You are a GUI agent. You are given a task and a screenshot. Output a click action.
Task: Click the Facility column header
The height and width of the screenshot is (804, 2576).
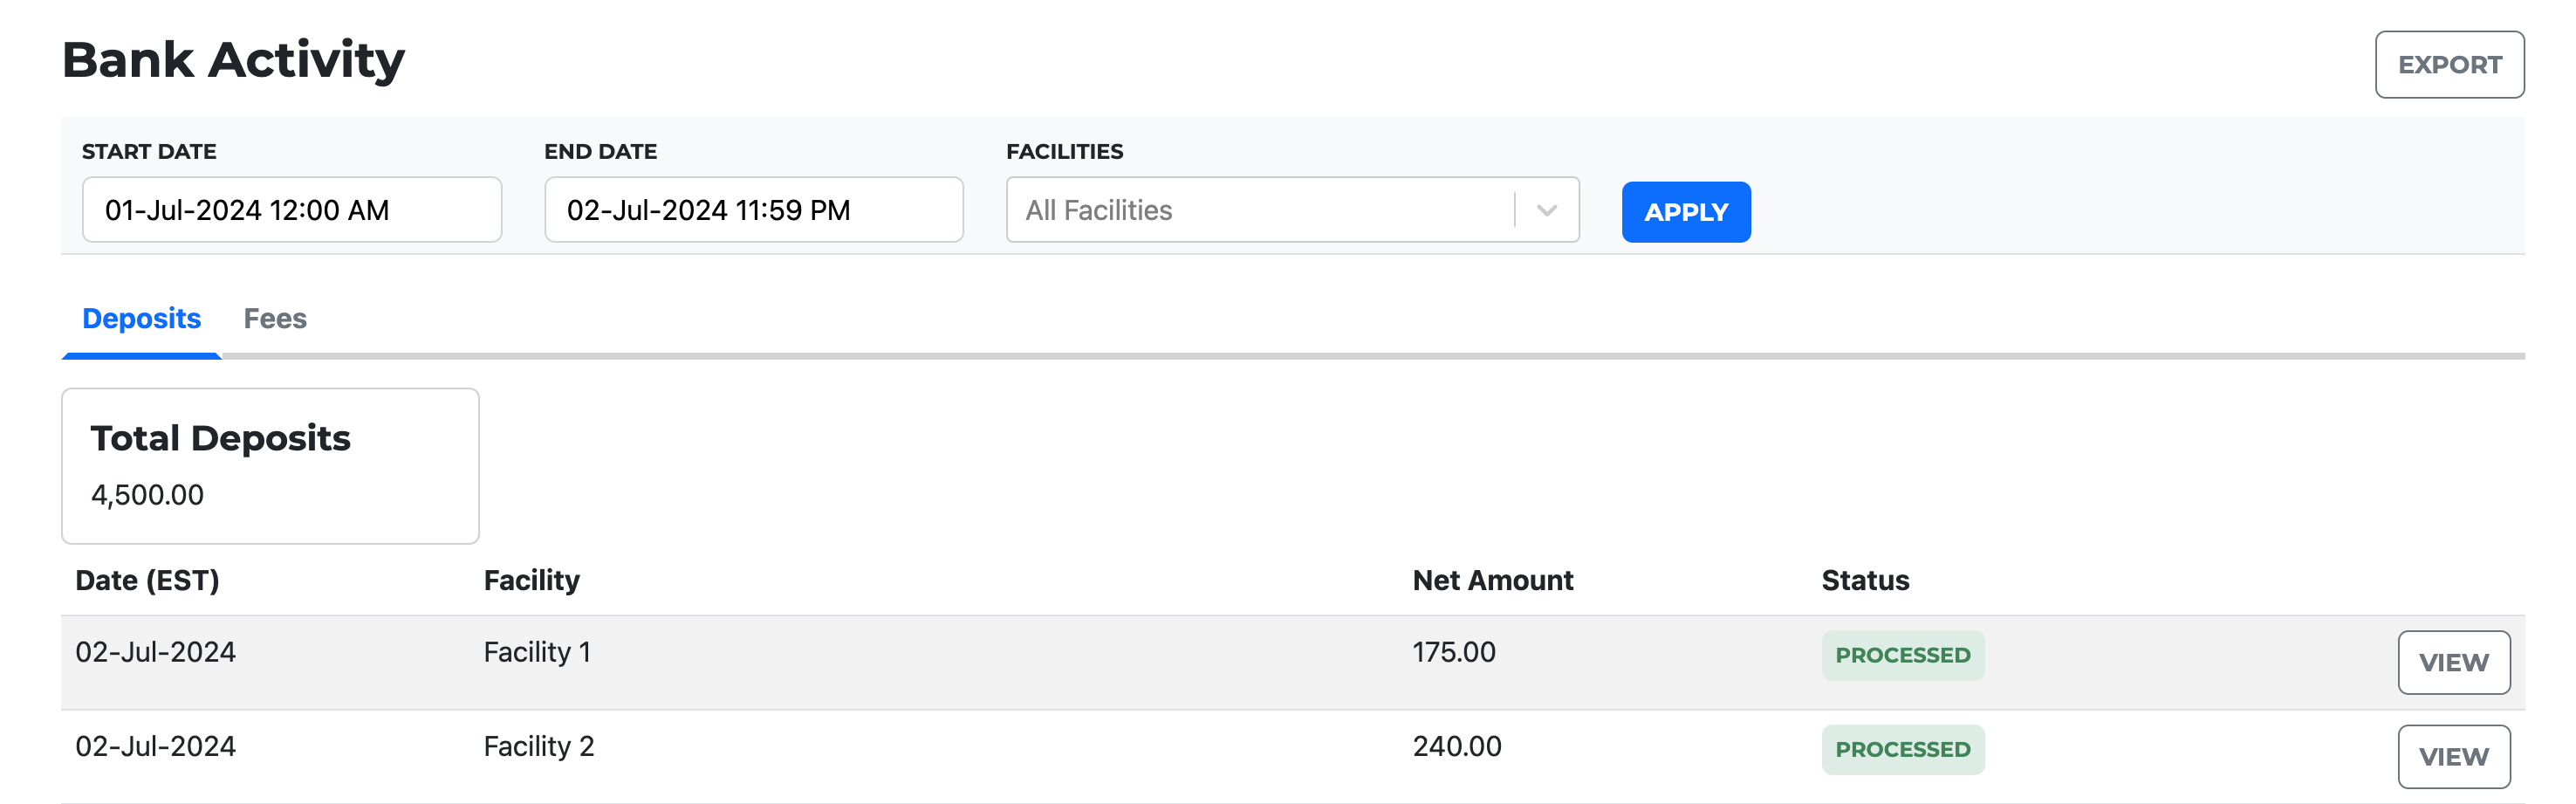pos(531,580)
